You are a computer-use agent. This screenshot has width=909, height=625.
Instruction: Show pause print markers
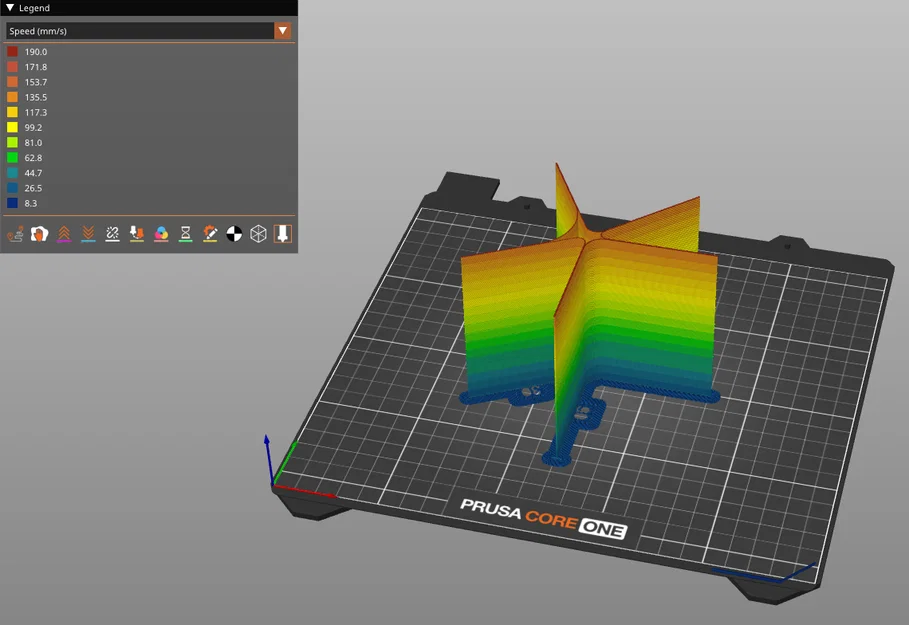pos(185,233)
